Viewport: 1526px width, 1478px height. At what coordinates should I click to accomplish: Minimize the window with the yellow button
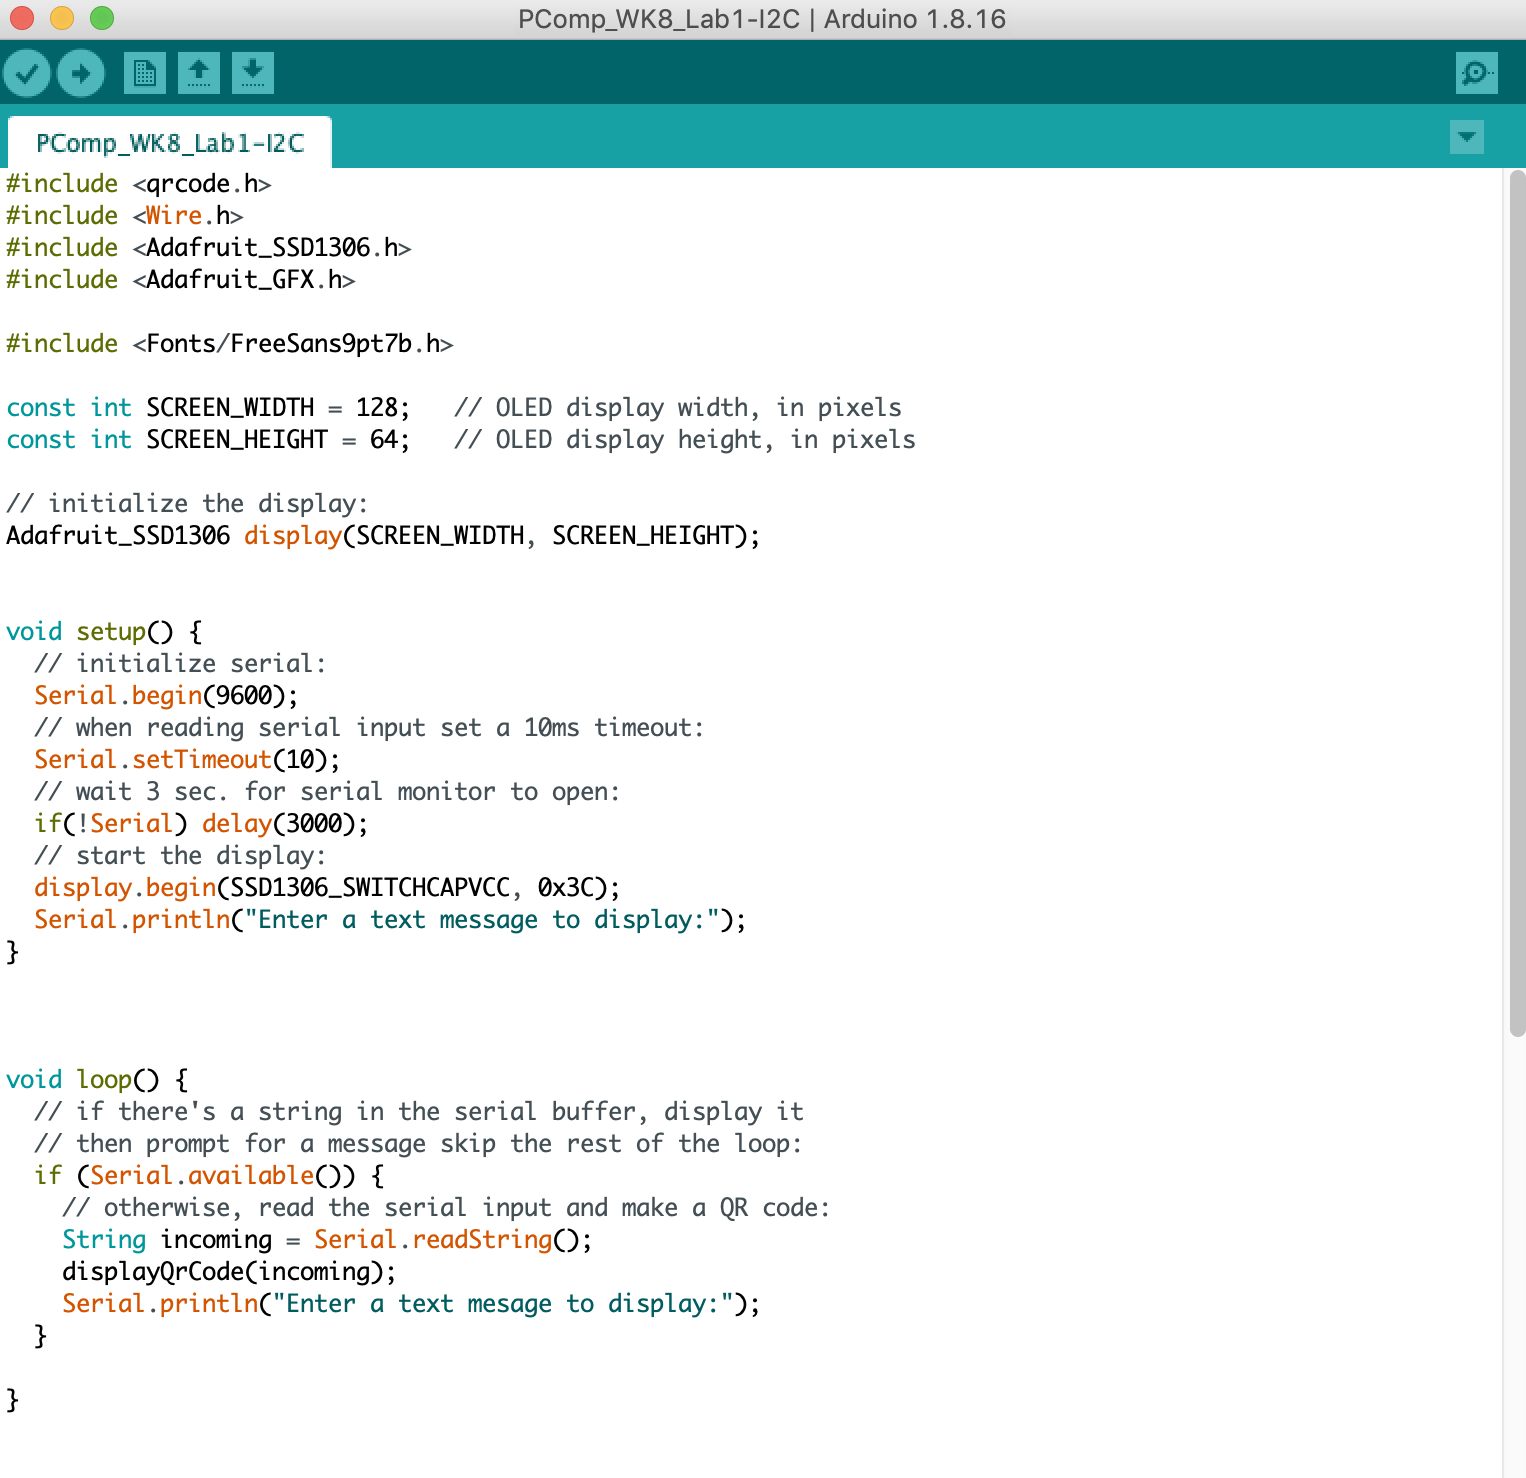[62, 18]
